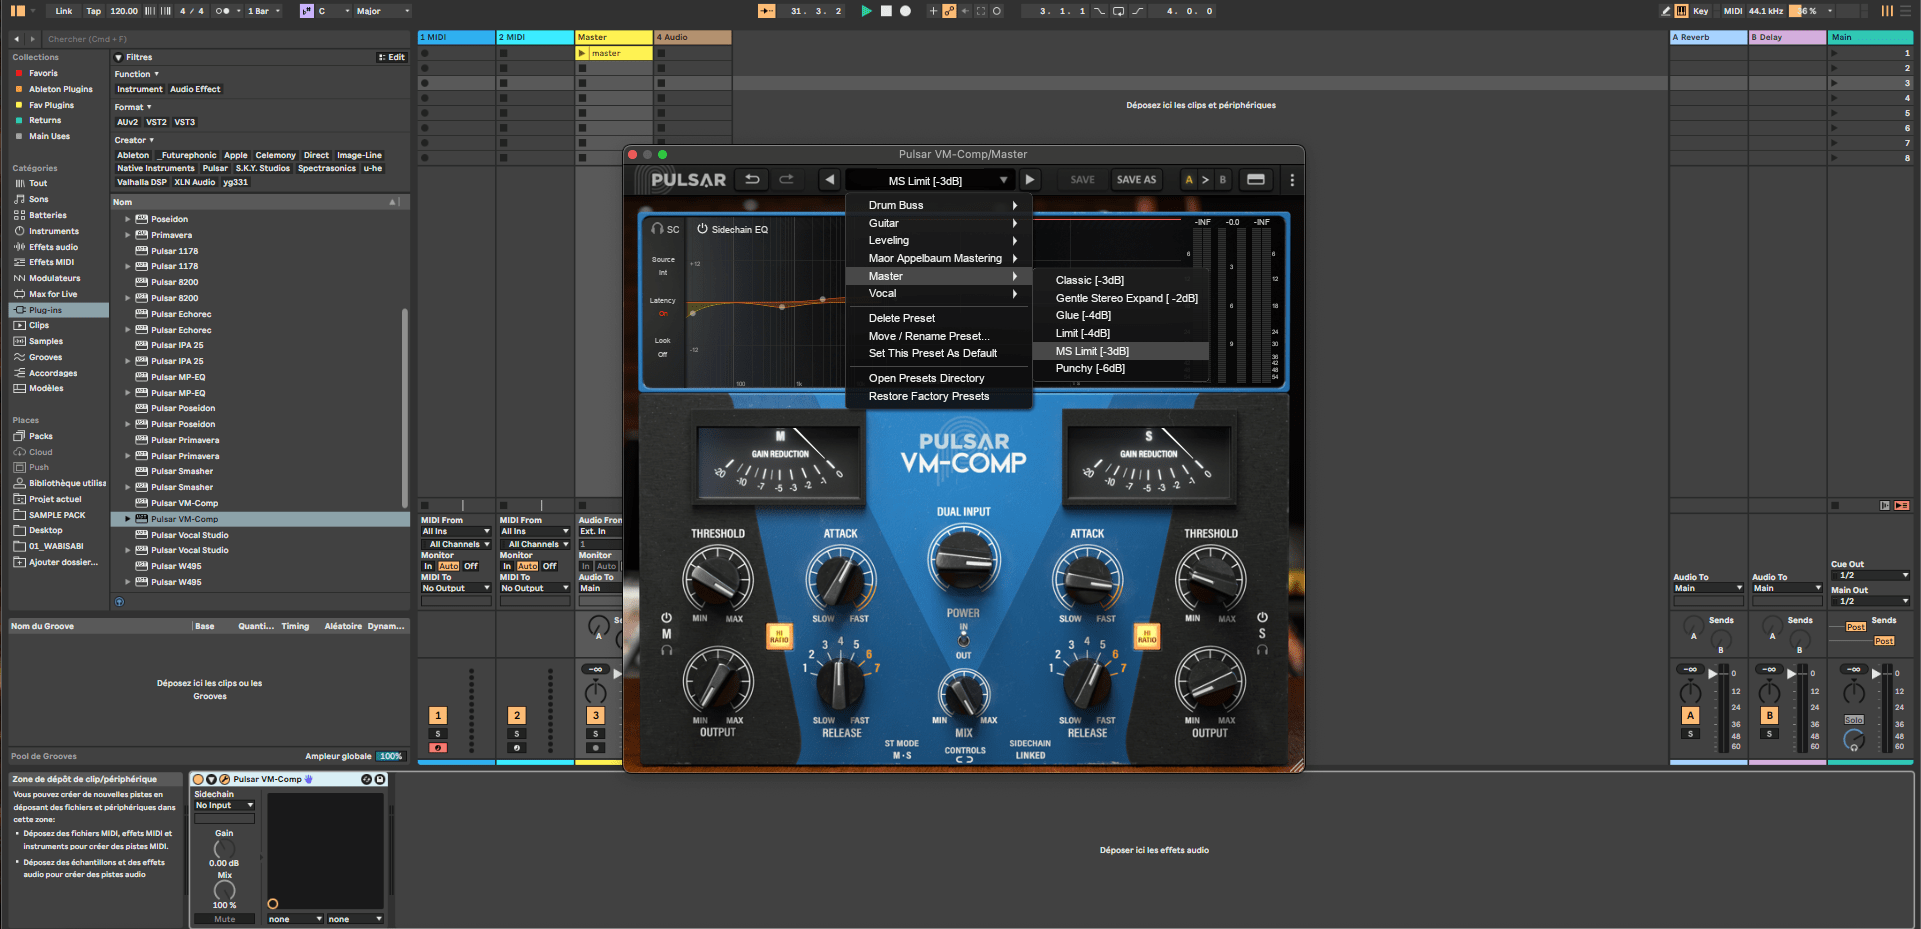Activate track 1 MIDI number button

437,715
